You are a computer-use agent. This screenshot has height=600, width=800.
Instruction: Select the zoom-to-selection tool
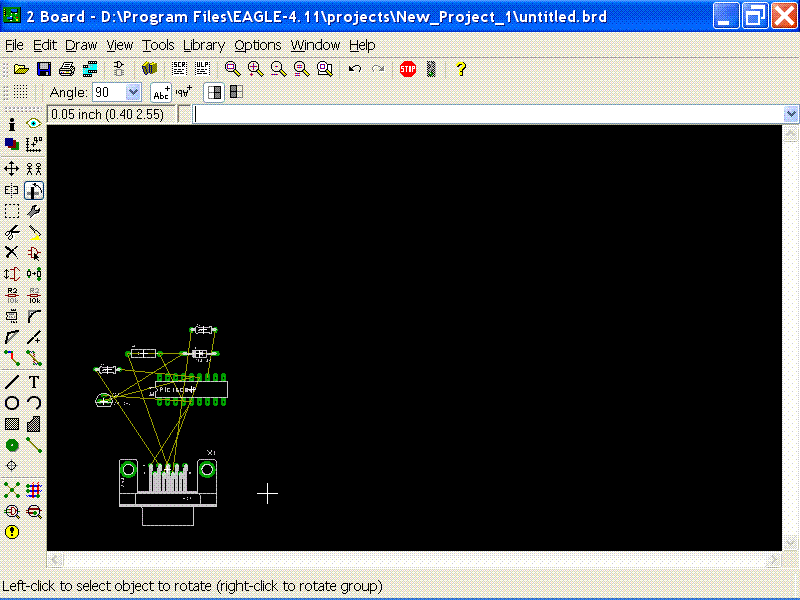pyautogui.click(x=325, y=69)
